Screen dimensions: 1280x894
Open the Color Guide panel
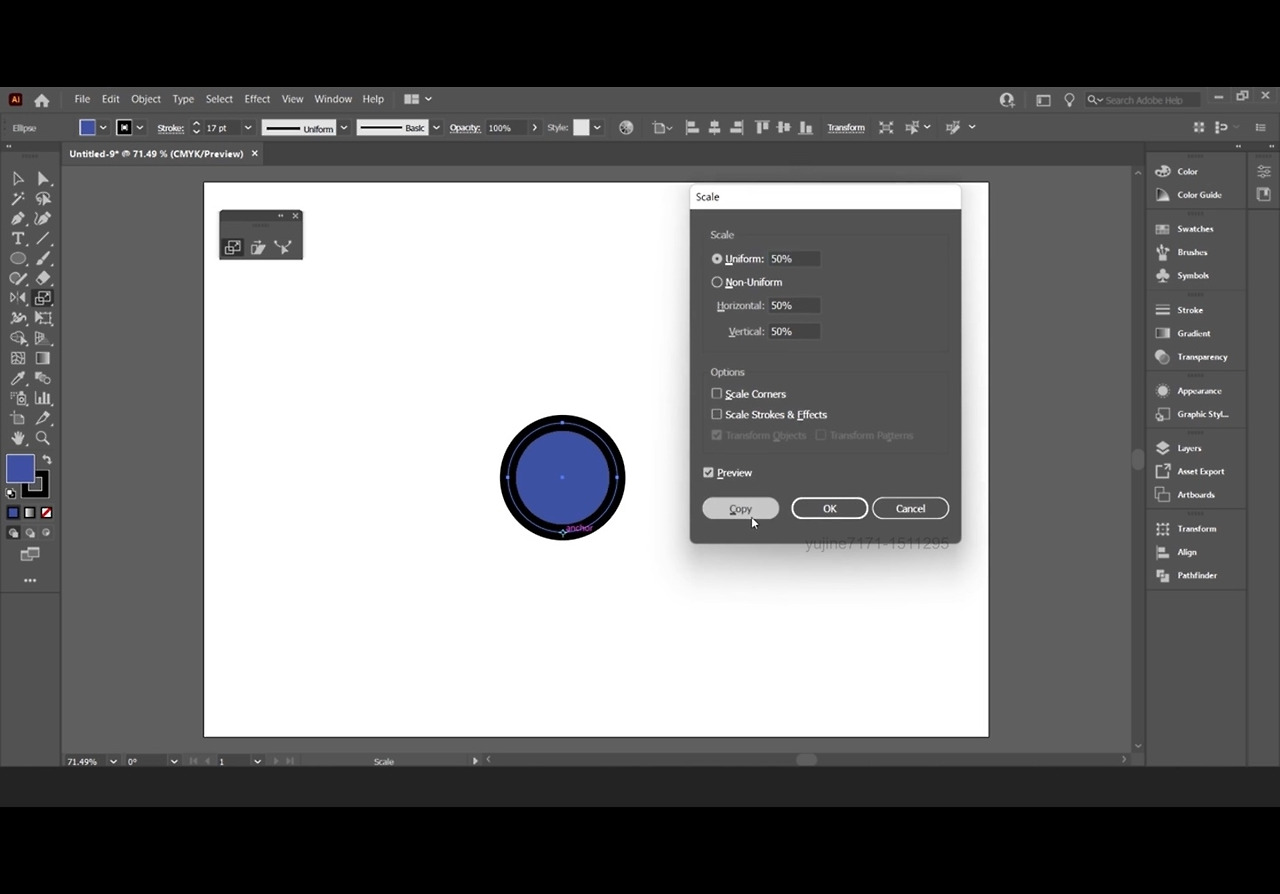point(1189,195)
